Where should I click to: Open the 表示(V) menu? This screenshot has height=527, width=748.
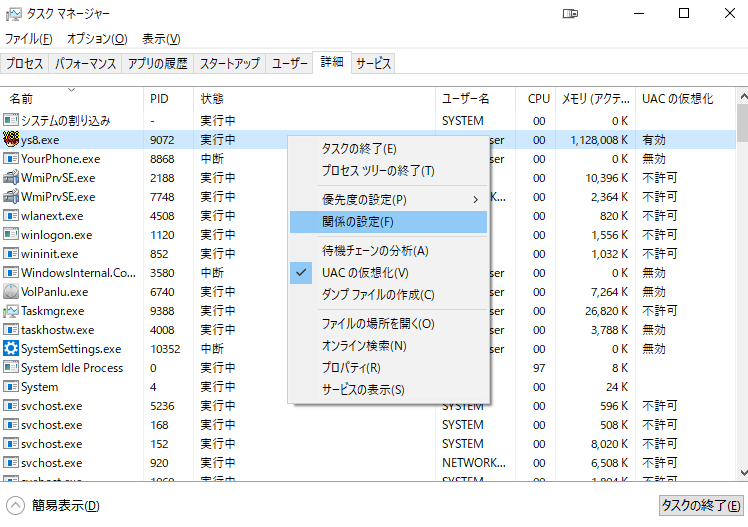(x=161, y=39)
